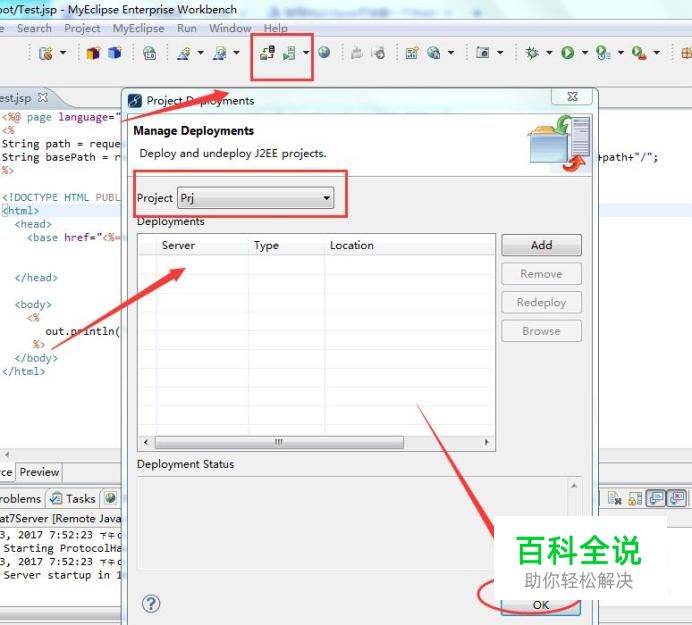Click the Browse button
Screen dimensions: 692x625
542,331
